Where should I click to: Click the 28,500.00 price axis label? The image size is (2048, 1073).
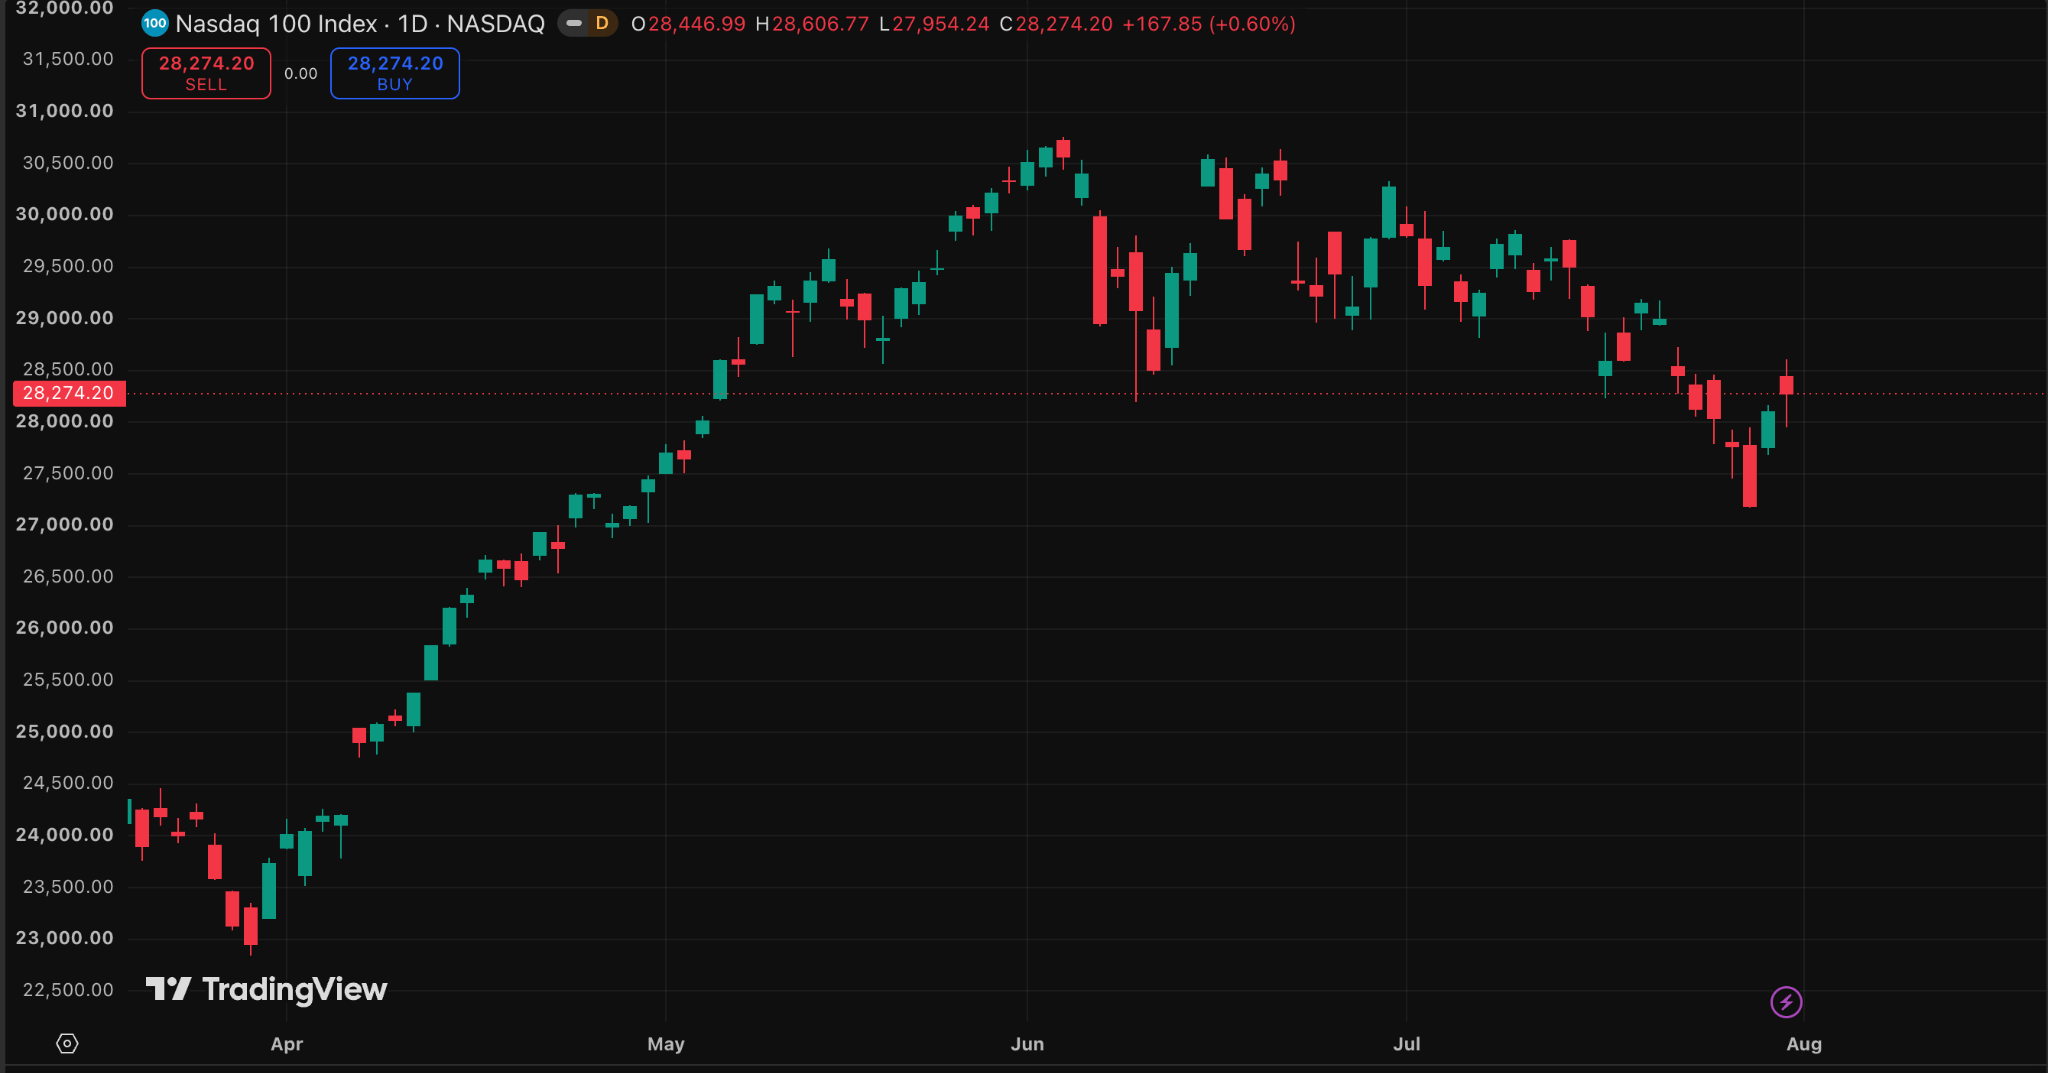(x=68, y=369)
